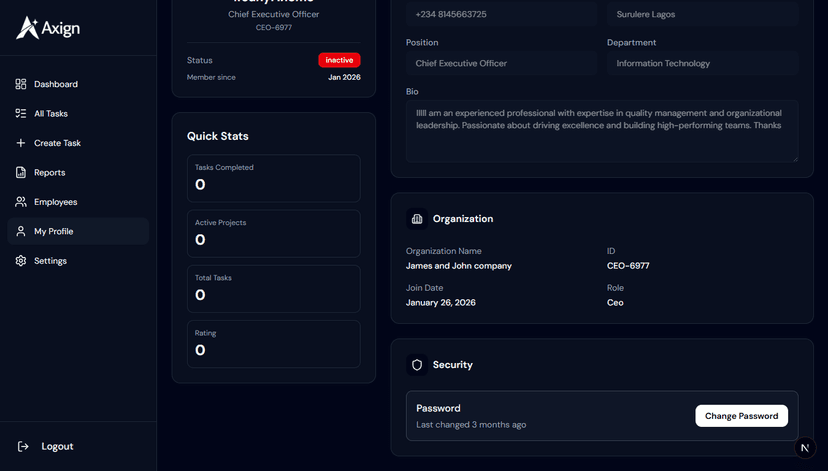This screenshot has width=828, height=471.
Task: Click the round N button bottom-right
Action: tap(805, 448)
